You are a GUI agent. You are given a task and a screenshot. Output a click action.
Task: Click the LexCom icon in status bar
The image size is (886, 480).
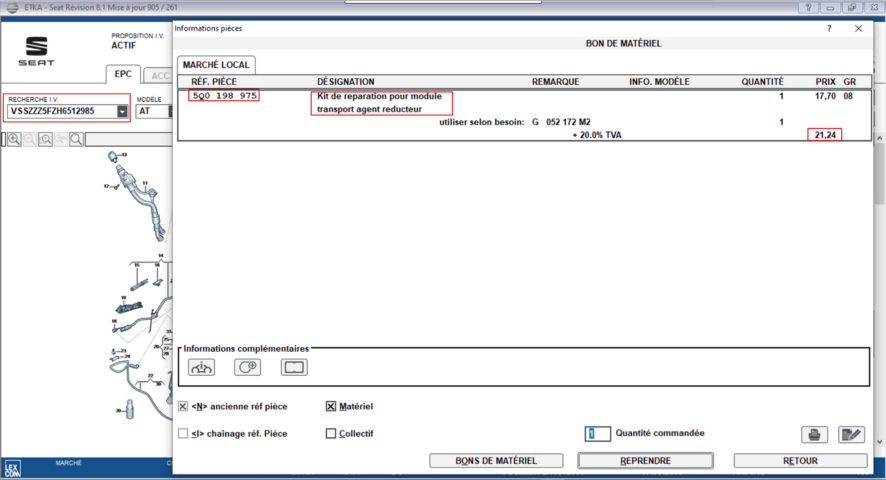pos(12,469)
